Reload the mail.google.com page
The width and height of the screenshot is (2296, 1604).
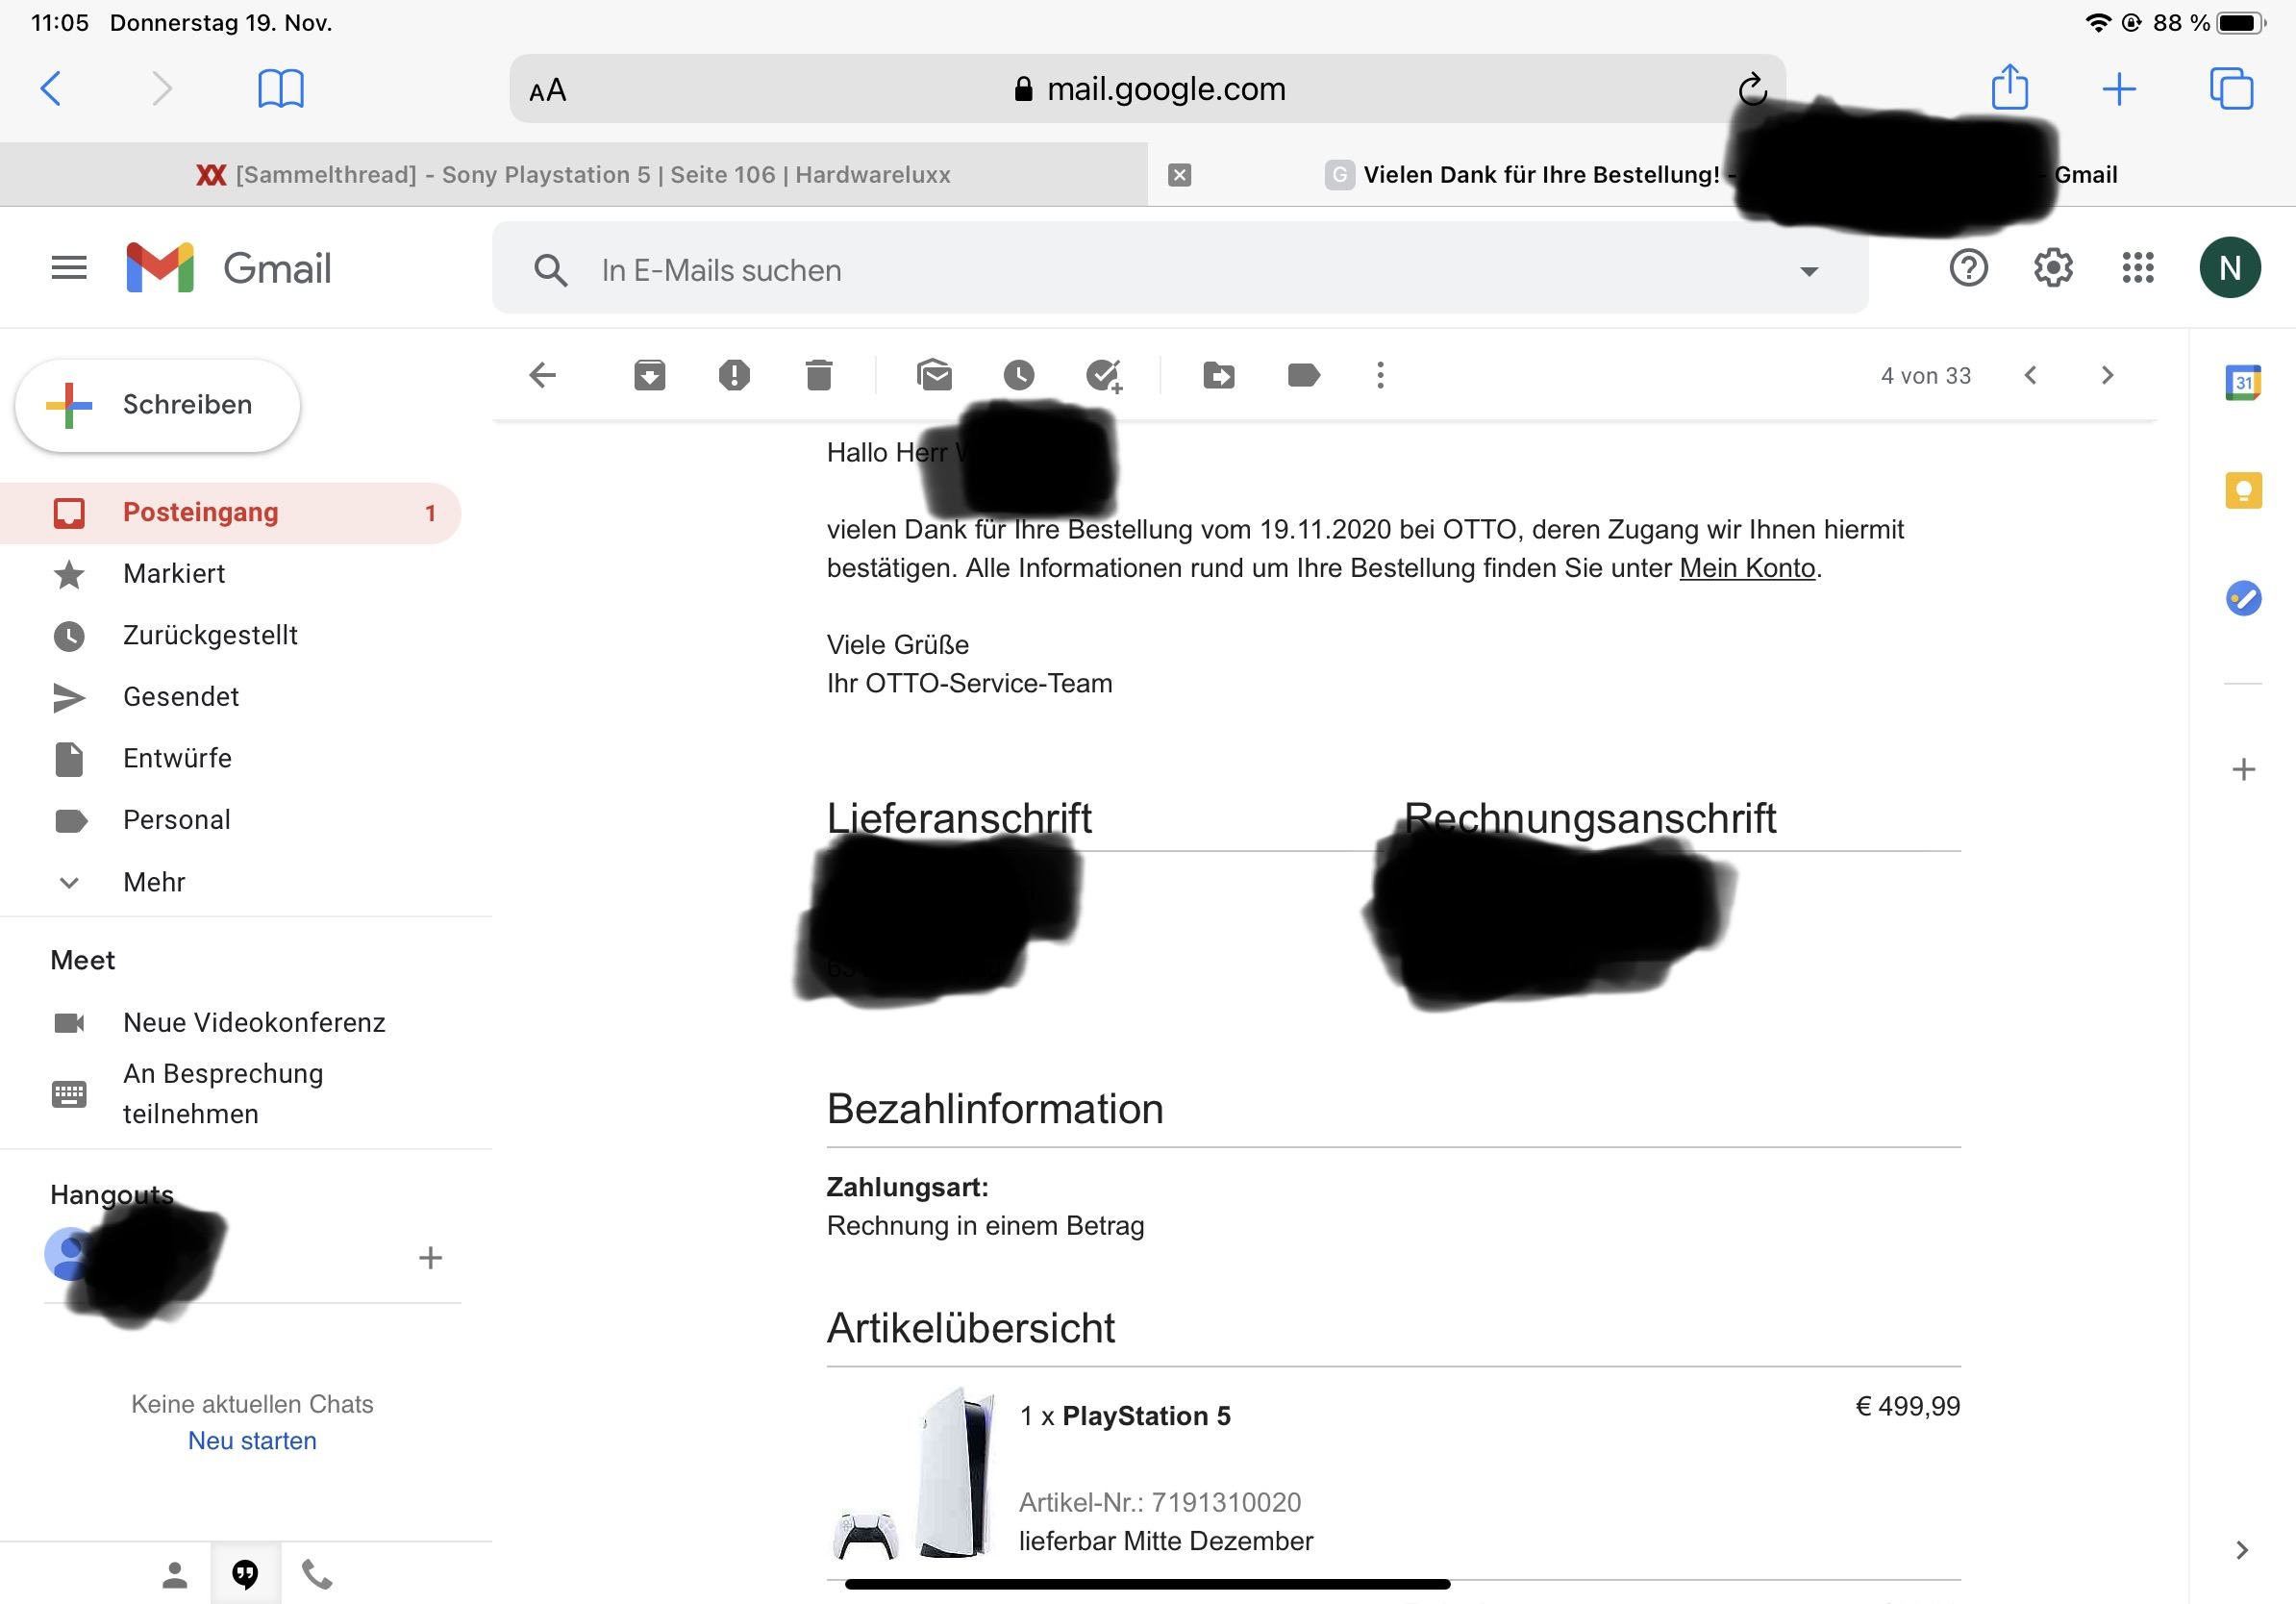pyautogui.click(x=1752, y=90)
